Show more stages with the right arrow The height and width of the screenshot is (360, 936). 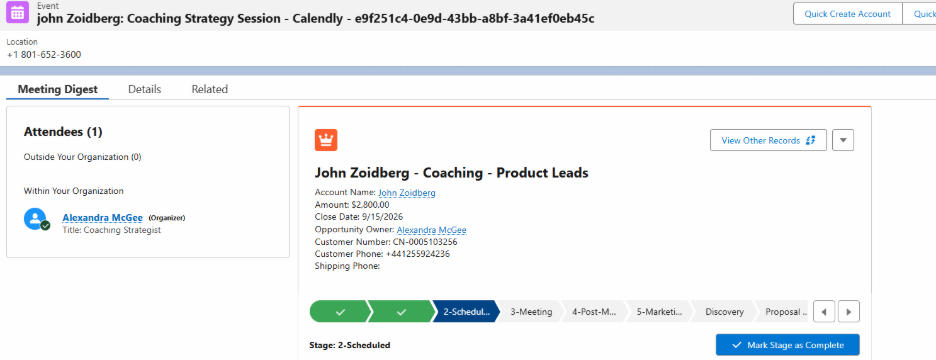point(849,312)
